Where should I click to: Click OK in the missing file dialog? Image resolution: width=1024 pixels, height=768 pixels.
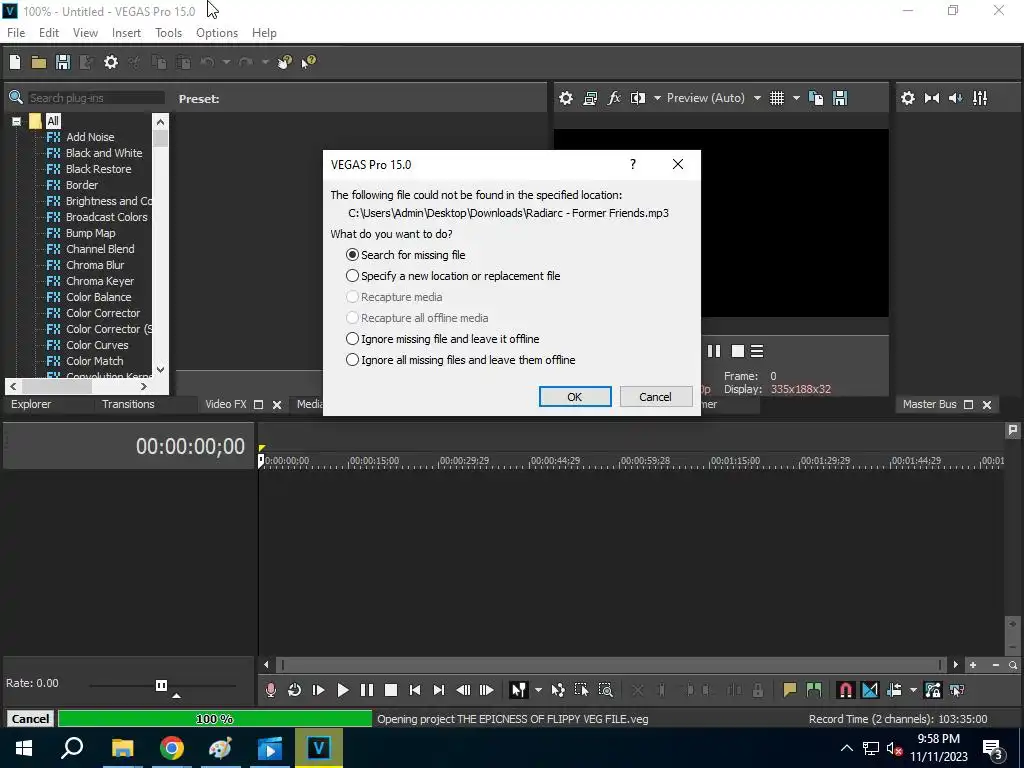tap(575, 396)
